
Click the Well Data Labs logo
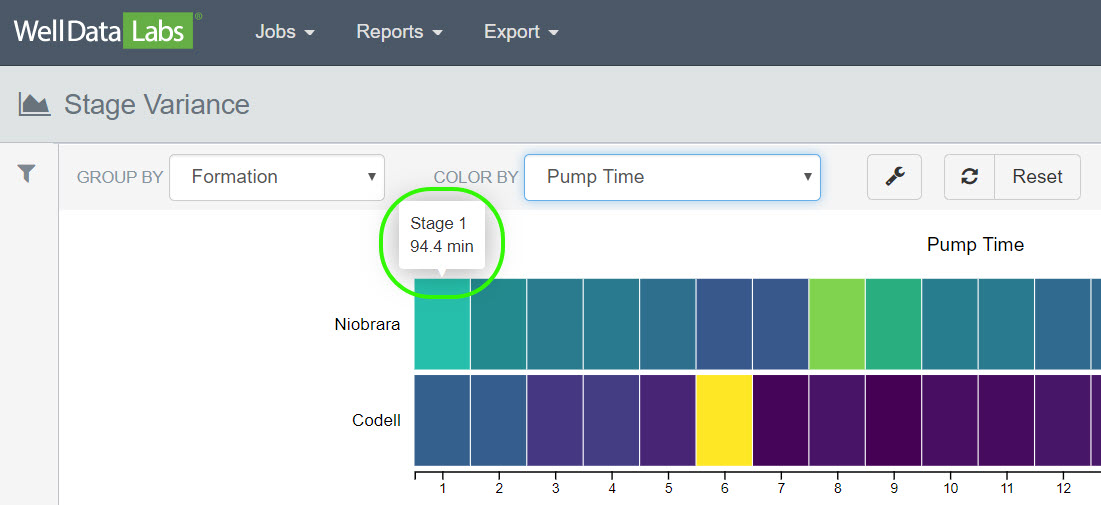[102, 31]
